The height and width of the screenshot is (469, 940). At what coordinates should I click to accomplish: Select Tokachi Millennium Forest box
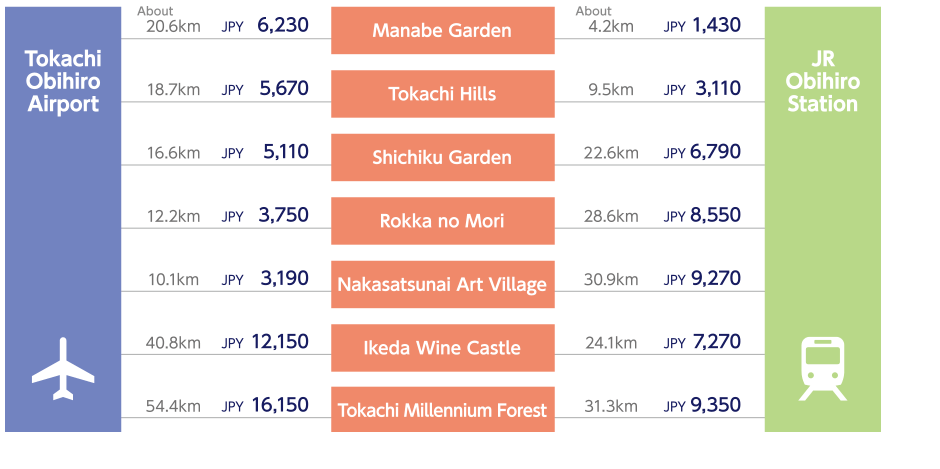click(x=442, y=410)
